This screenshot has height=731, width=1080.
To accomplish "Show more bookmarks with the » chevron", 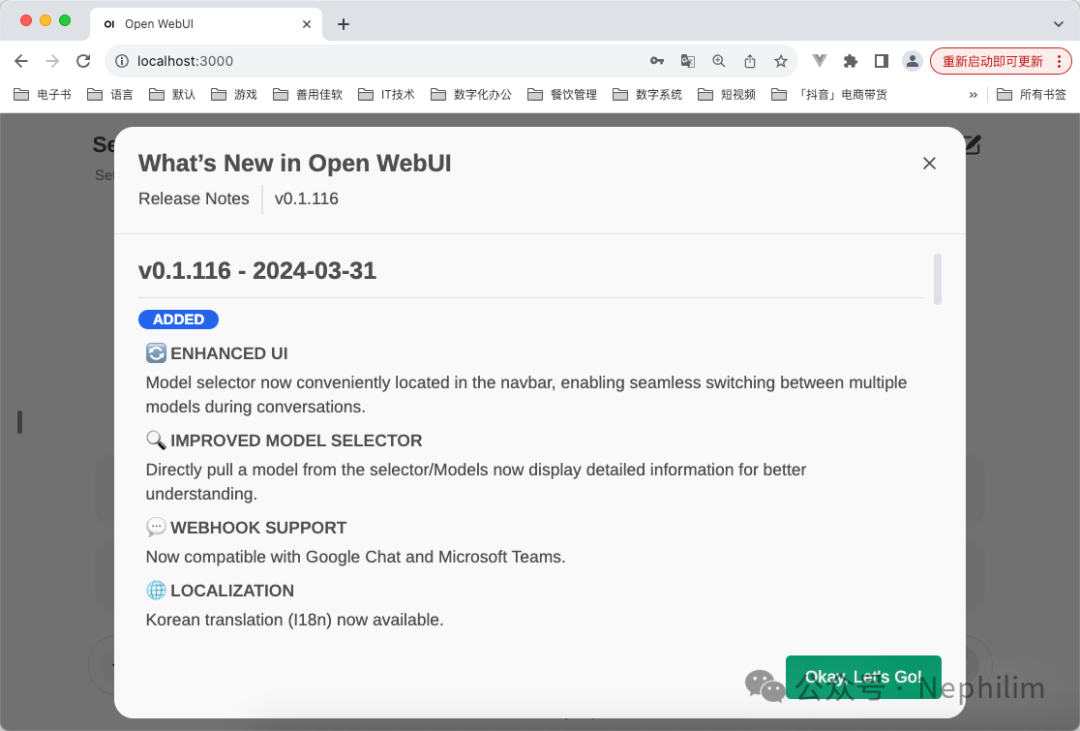I will coord(973,94).
